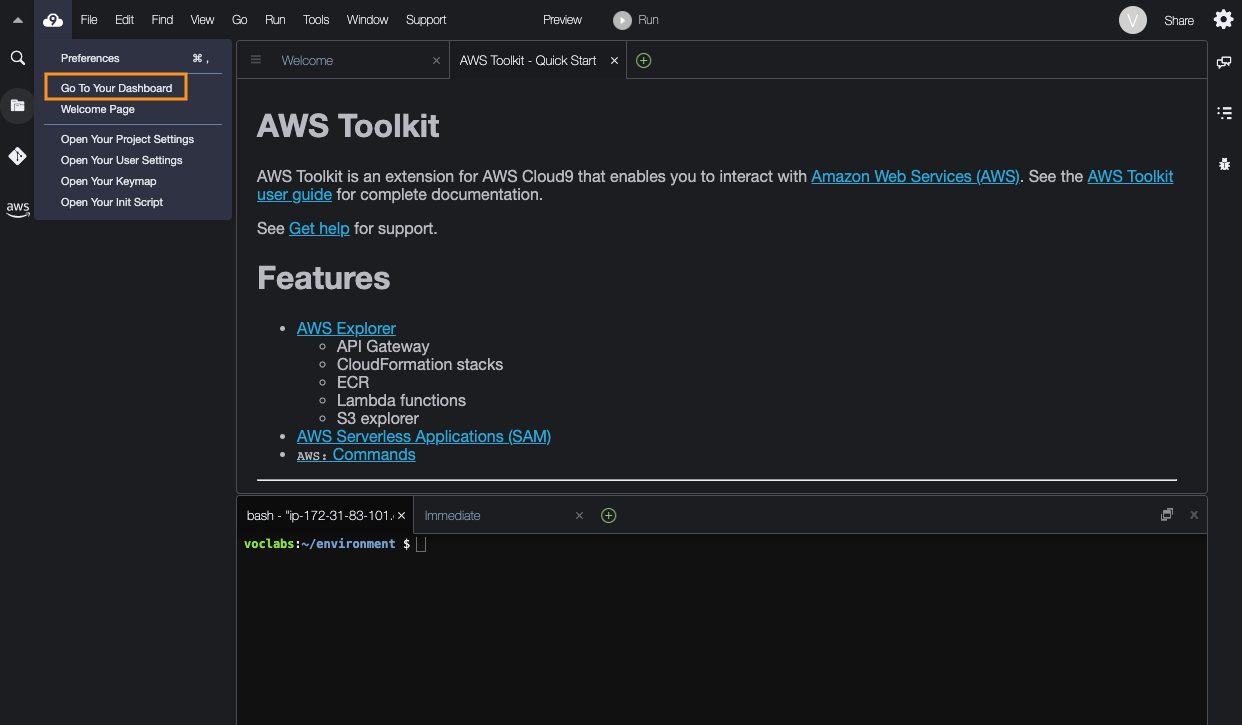The width and height of the screenshot is (1242, 725).
Task: Select Preferences in the Cloud9 menu
Action: [x=133, y=58]
